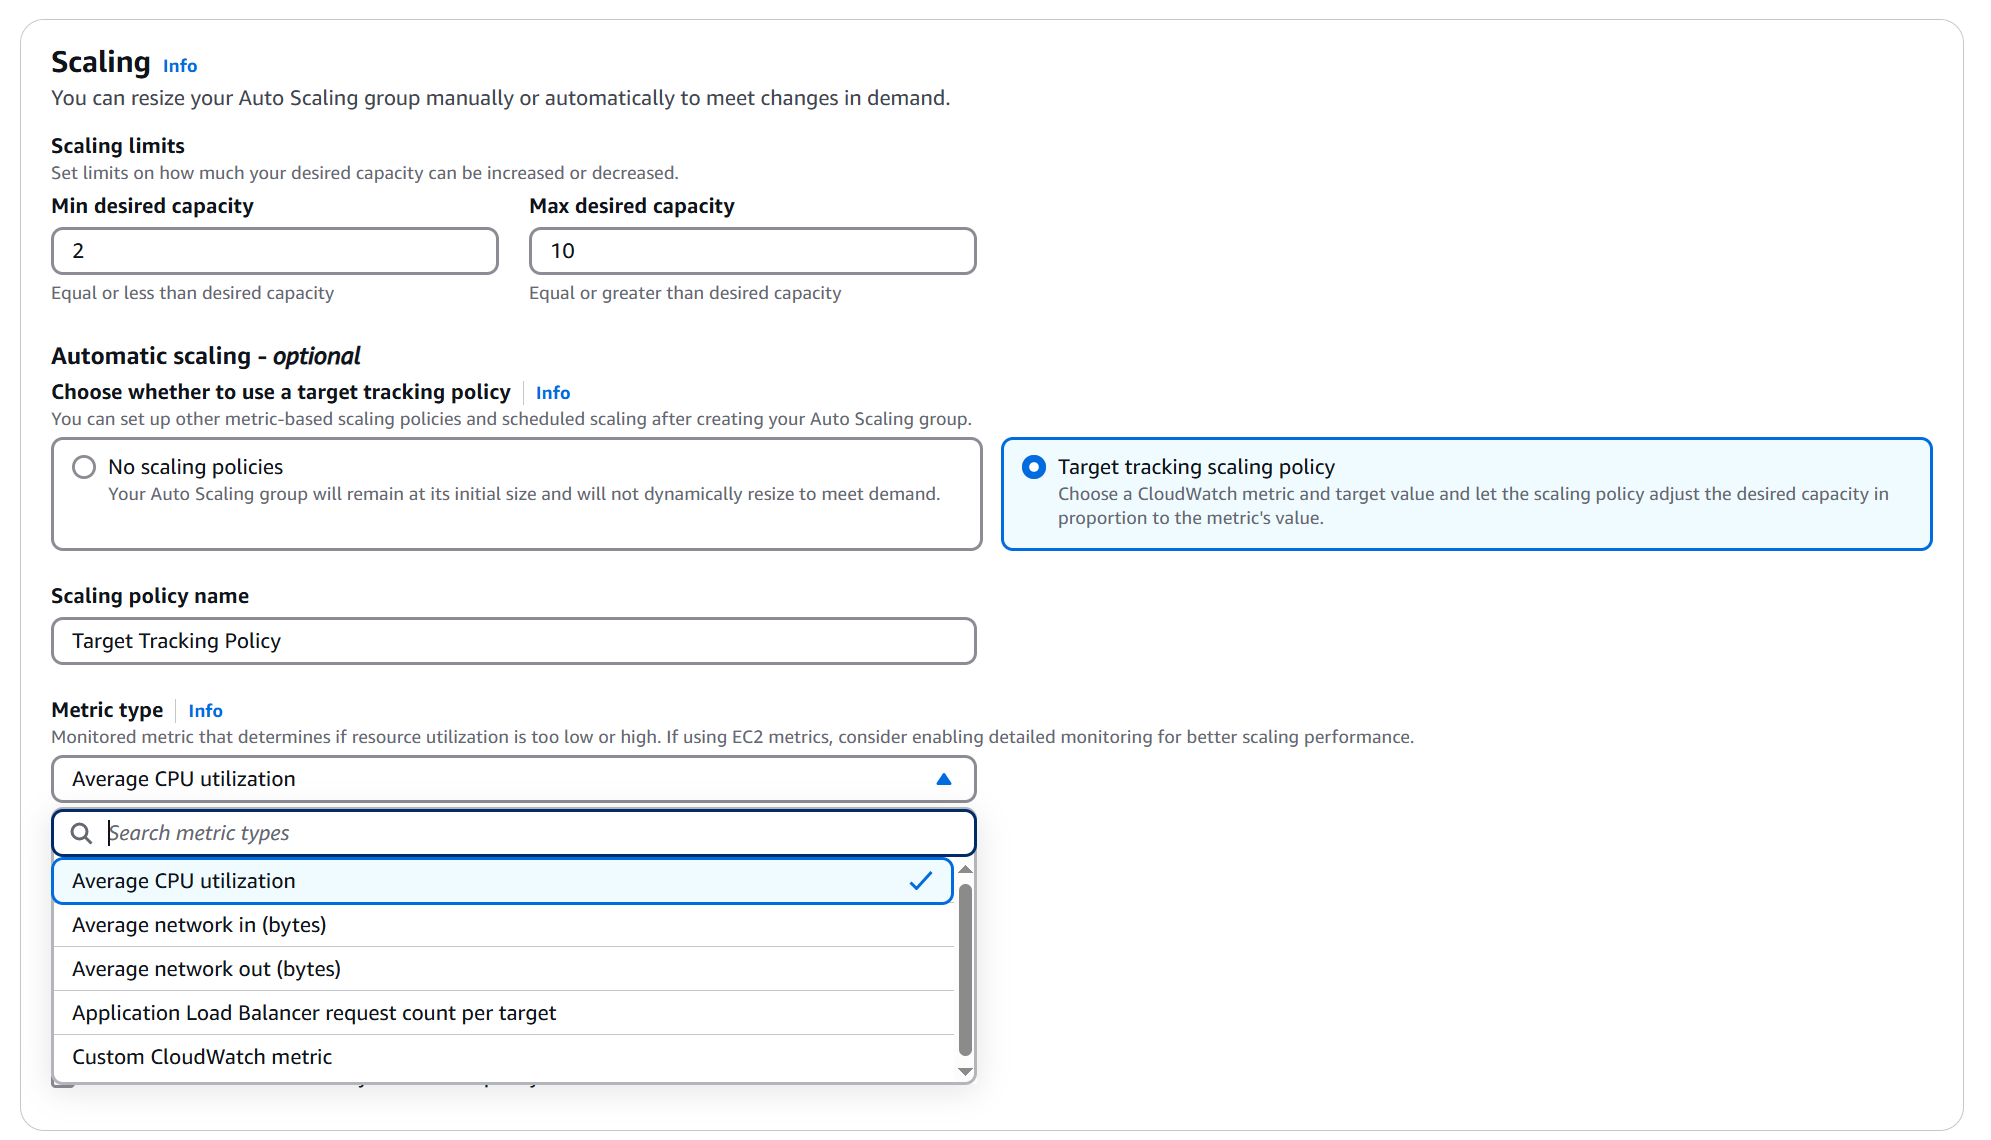Select Target tracking scaling policy radio button
Screen dimensions: 1991x1140
(1034, 467)
